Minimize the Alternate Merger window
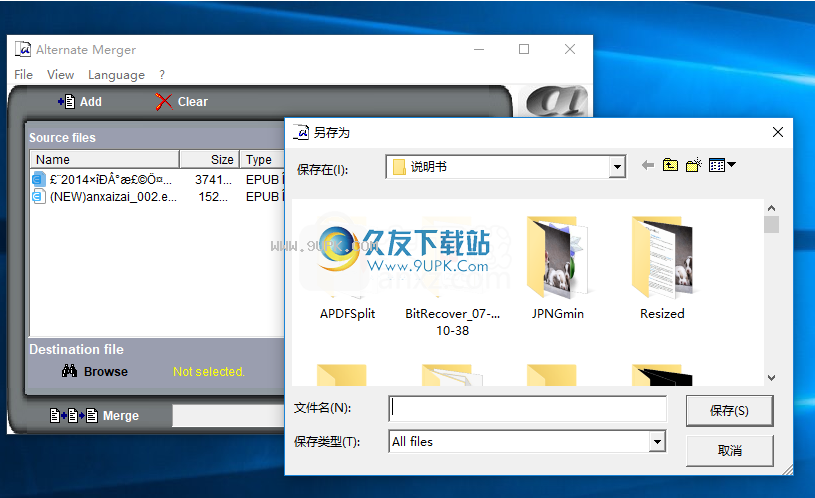Image resolution: width=815 pixels, height=498 pixels. pos(479,49)
